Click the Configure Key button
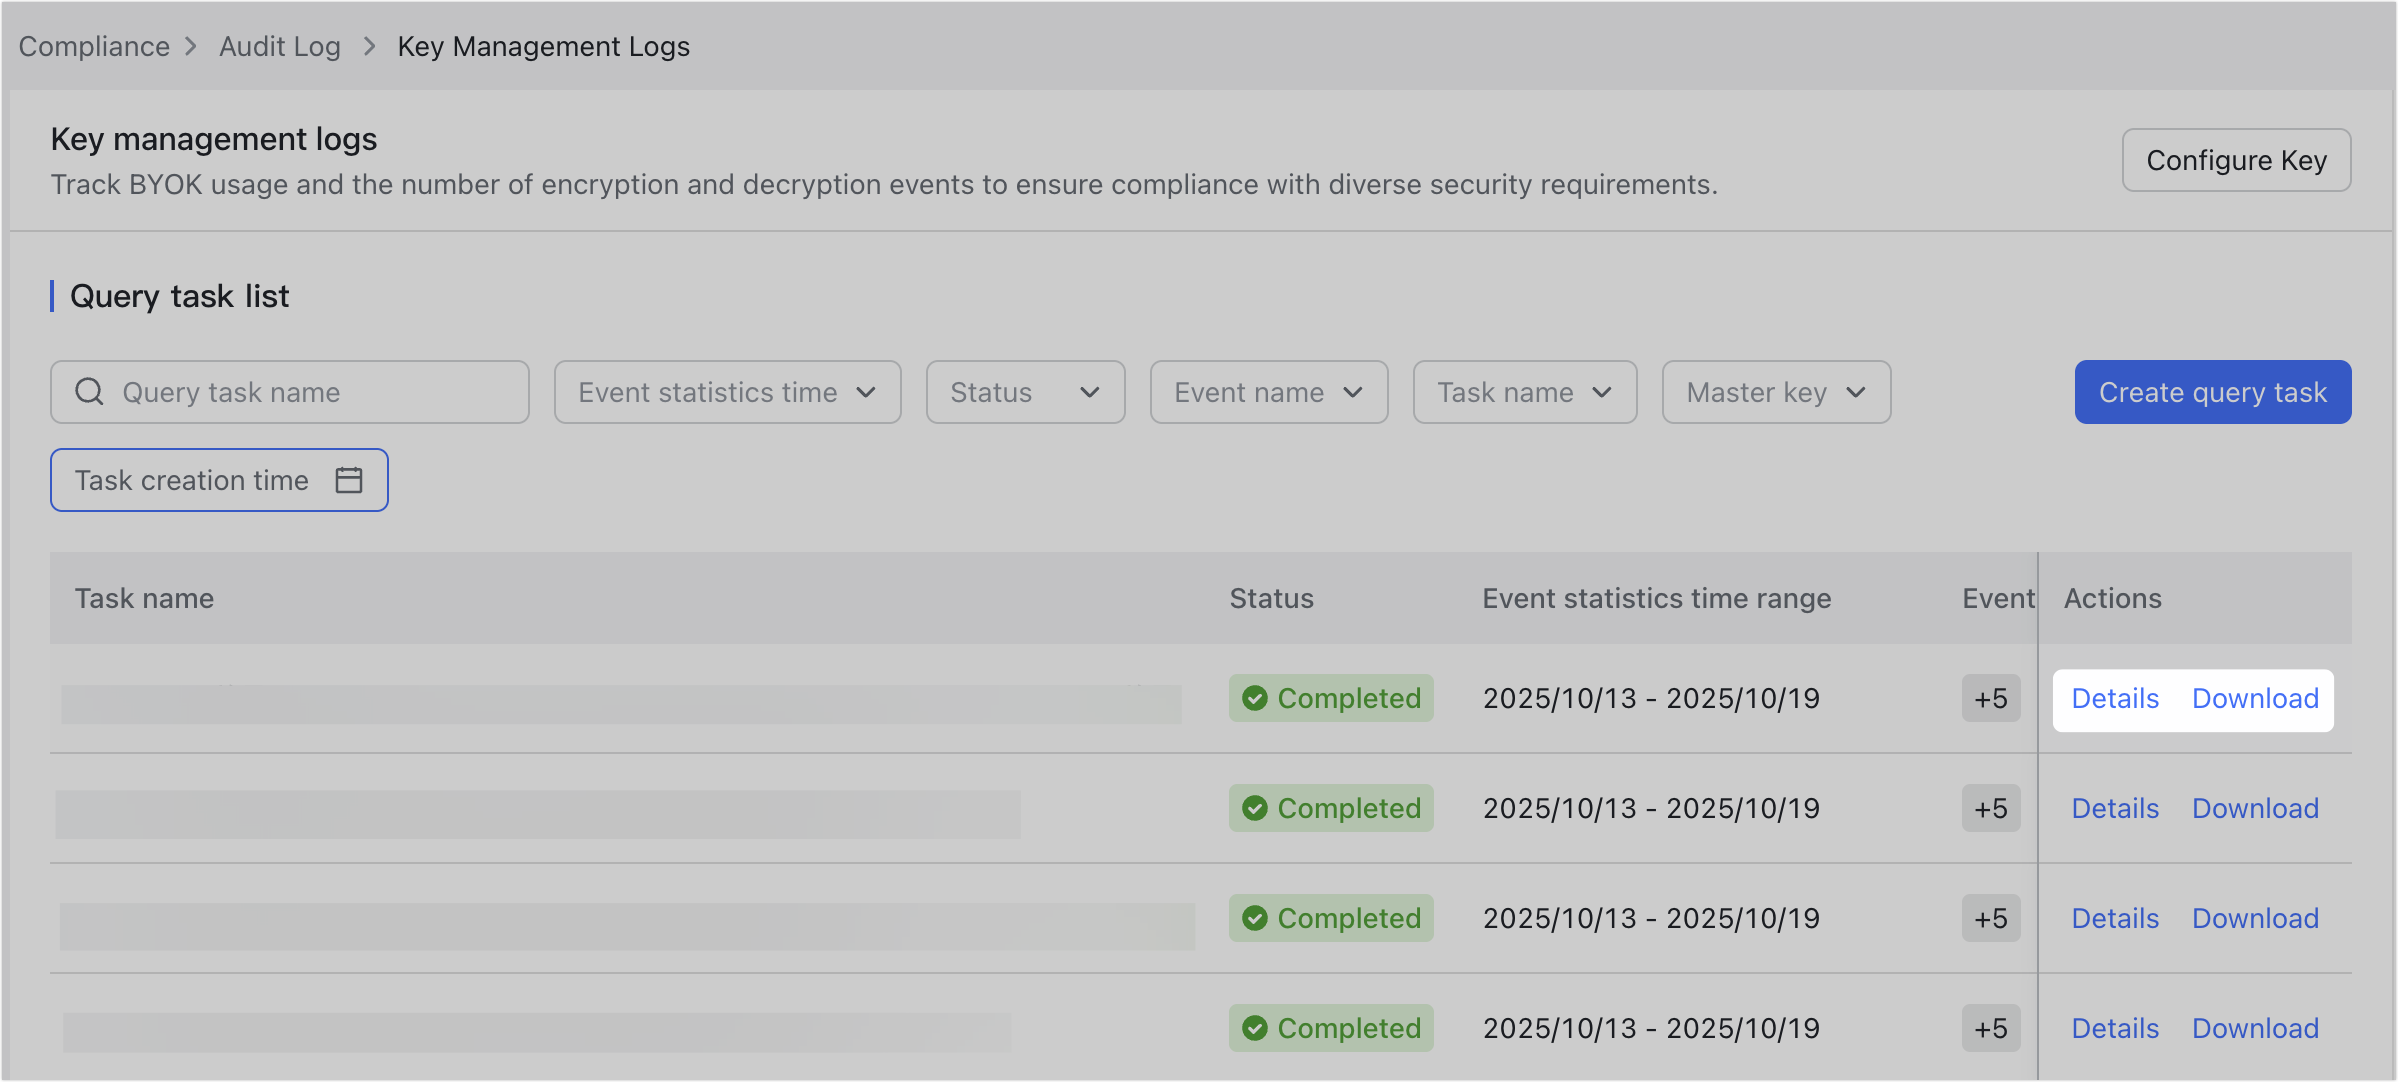This screenshot has height=1082, width=2398. (2237, 160)
